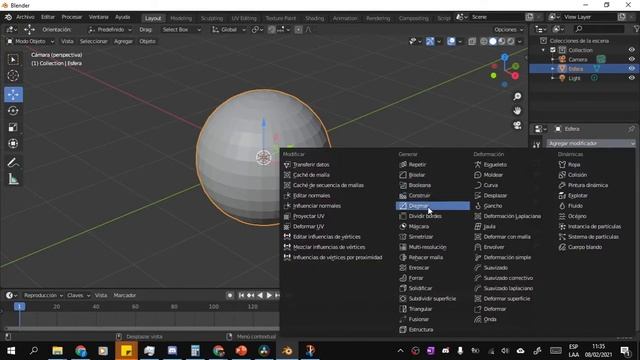
Task: Expand the Light item in outliner
Action: click(553, 78)
